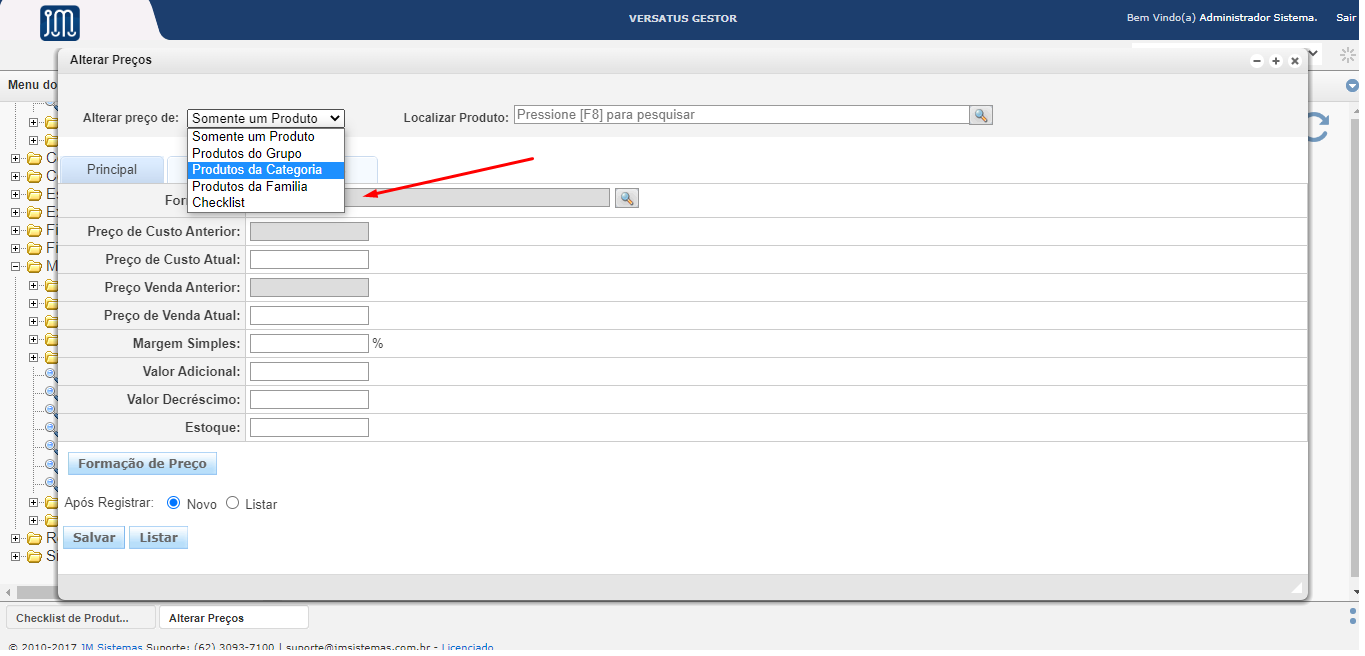The image size is (1365, 656).
Task: Select Checklist in the open dropdown
Action: 218,202
